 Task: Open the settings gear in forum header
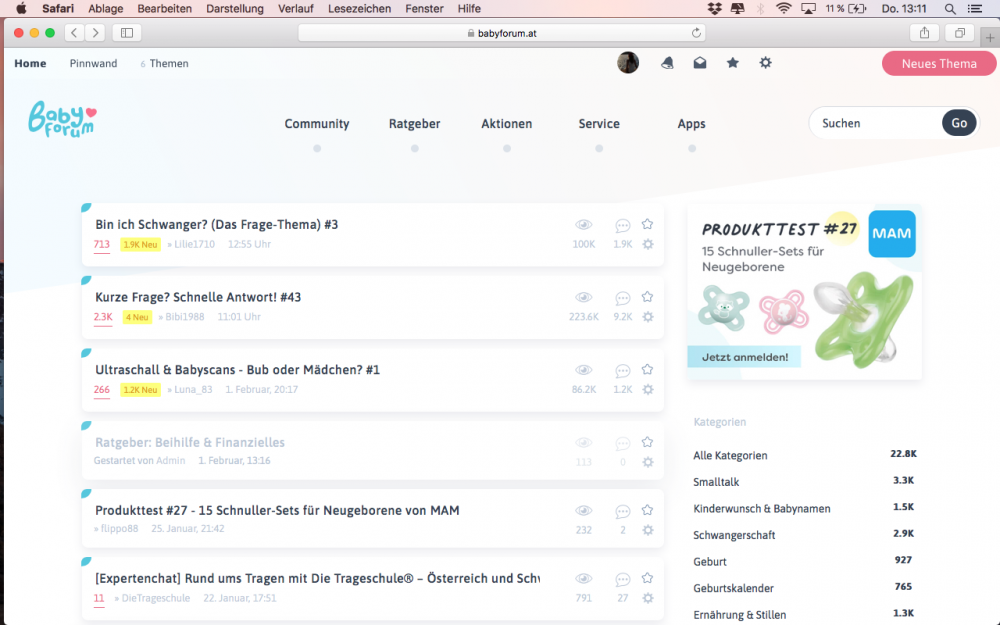765,62
